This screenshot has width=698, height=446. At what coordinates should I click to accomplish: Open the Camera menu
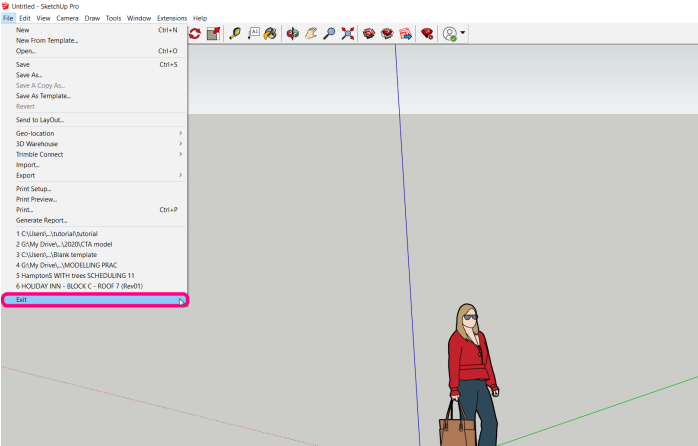click(67, 18)
